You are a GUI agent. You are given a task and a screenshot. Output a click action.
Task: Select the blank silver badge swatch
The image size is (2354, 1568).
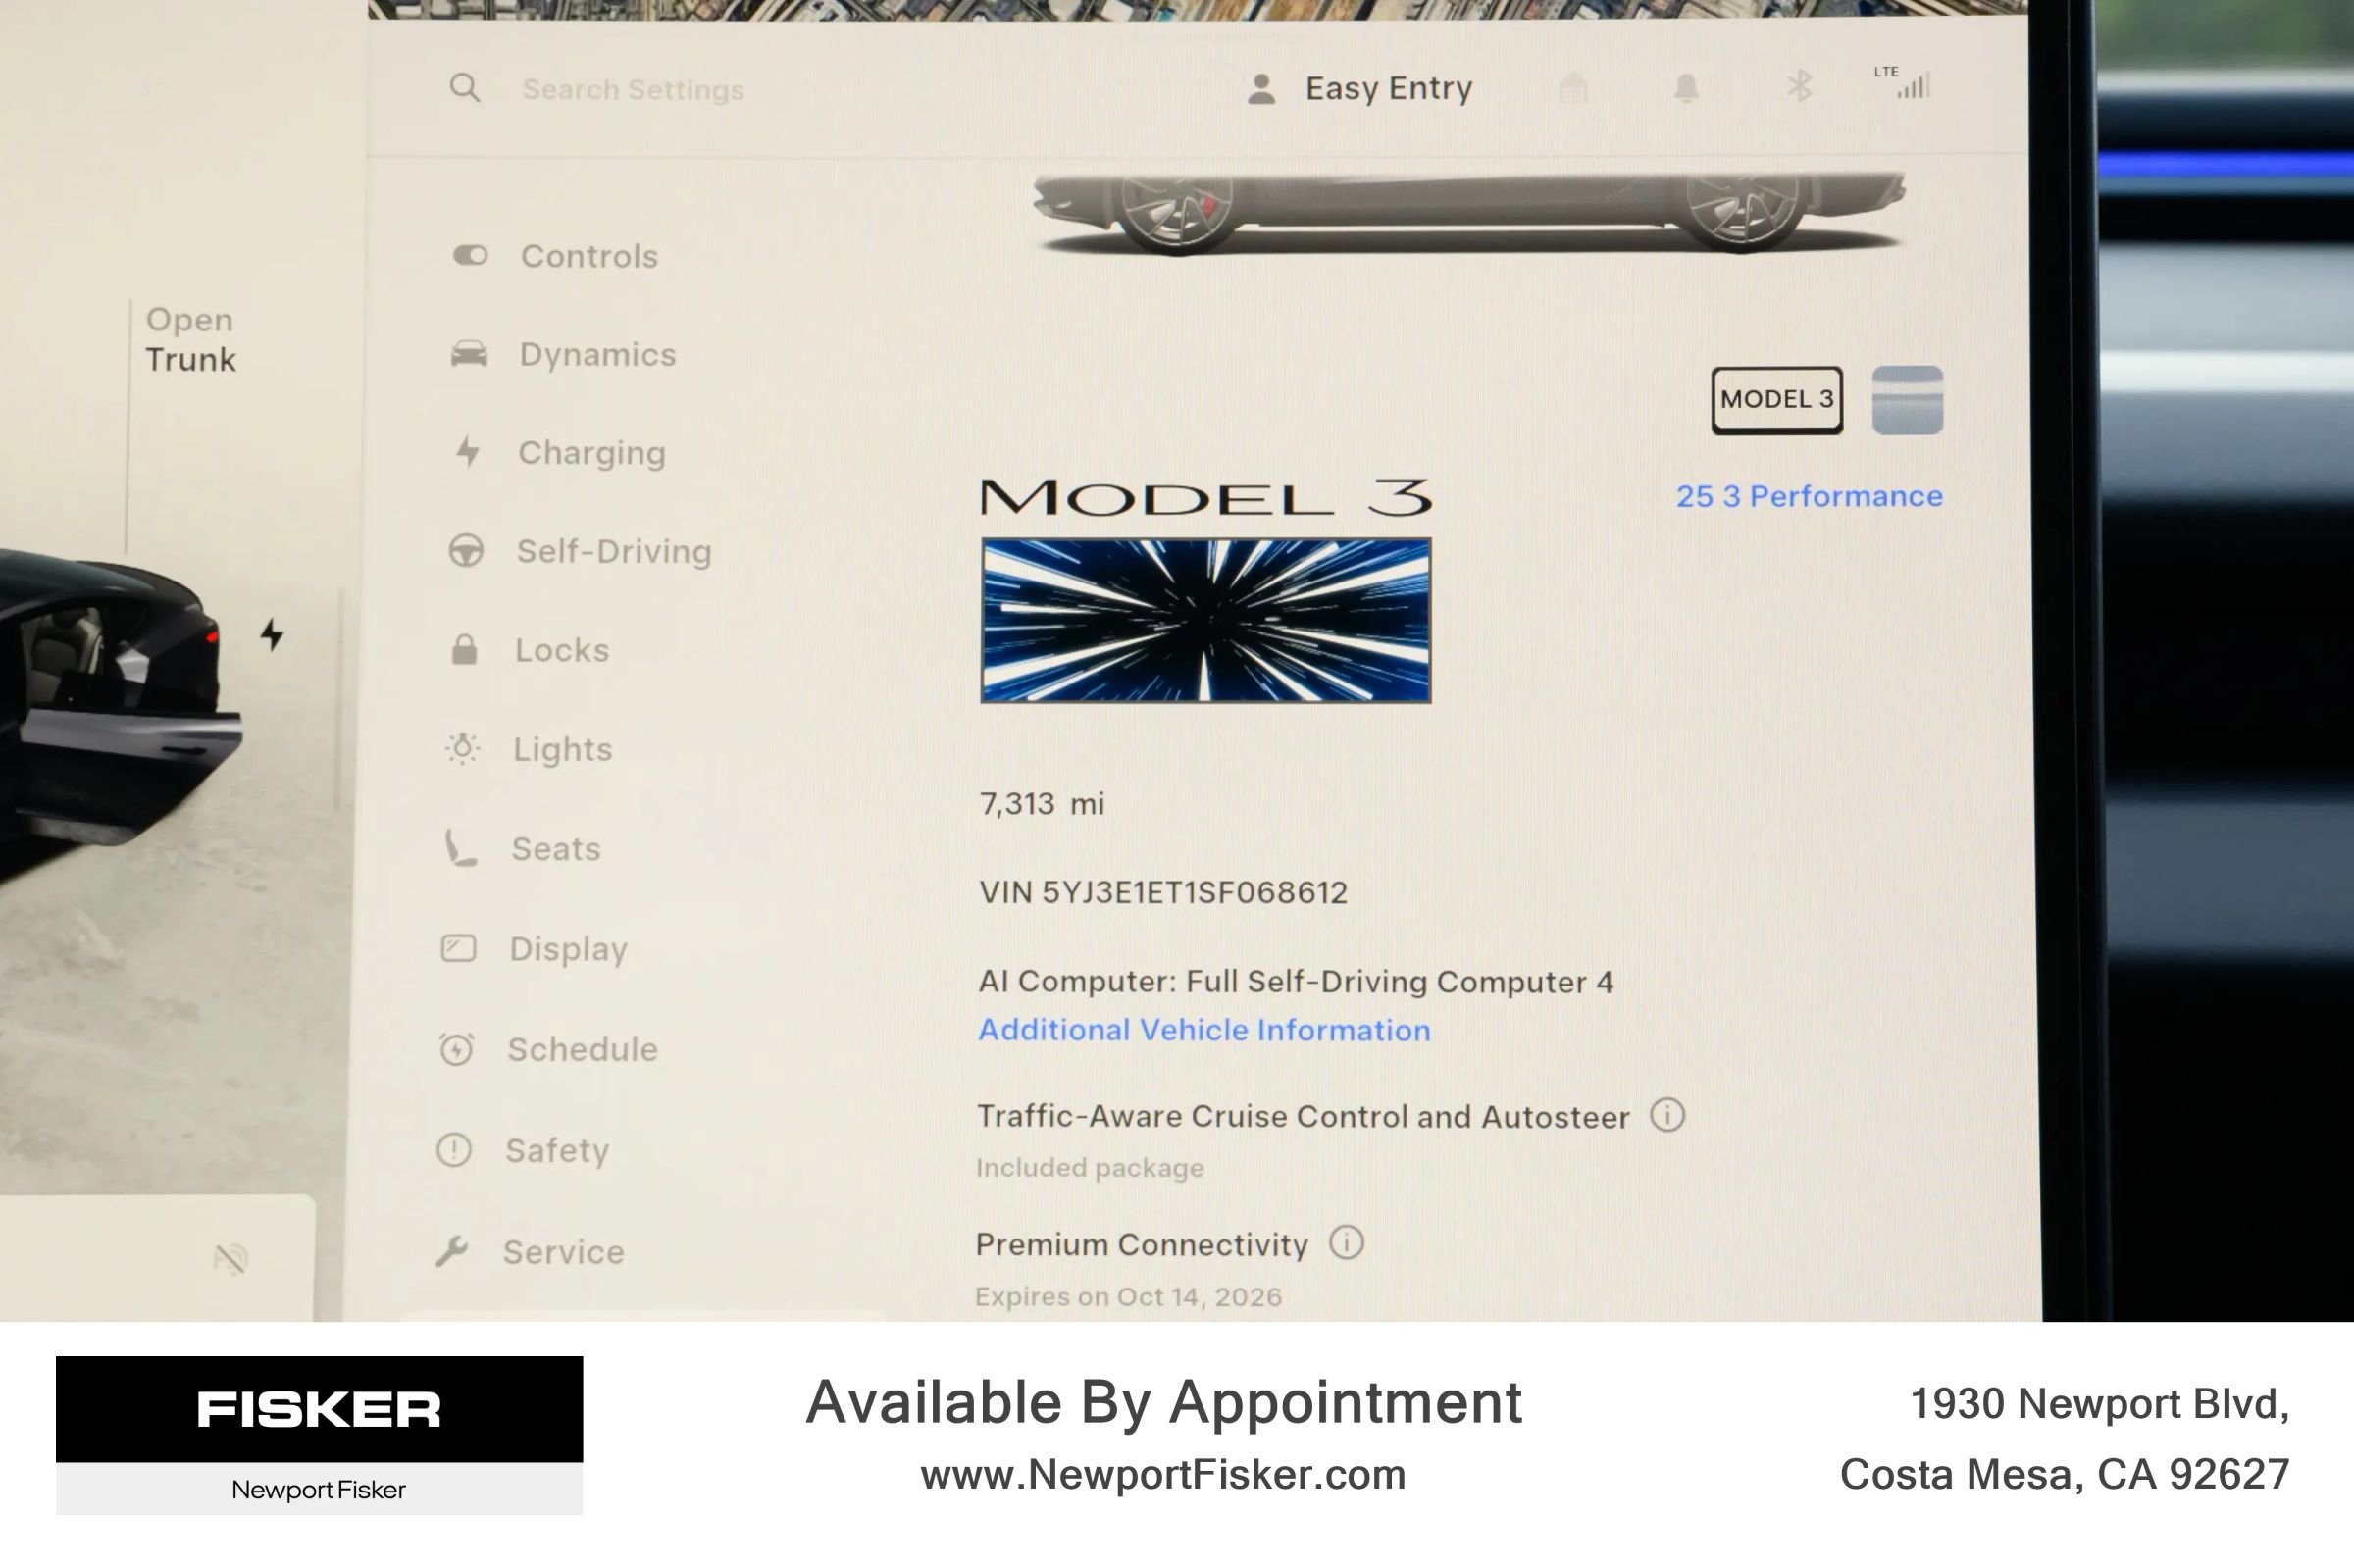coord(1907,400)
